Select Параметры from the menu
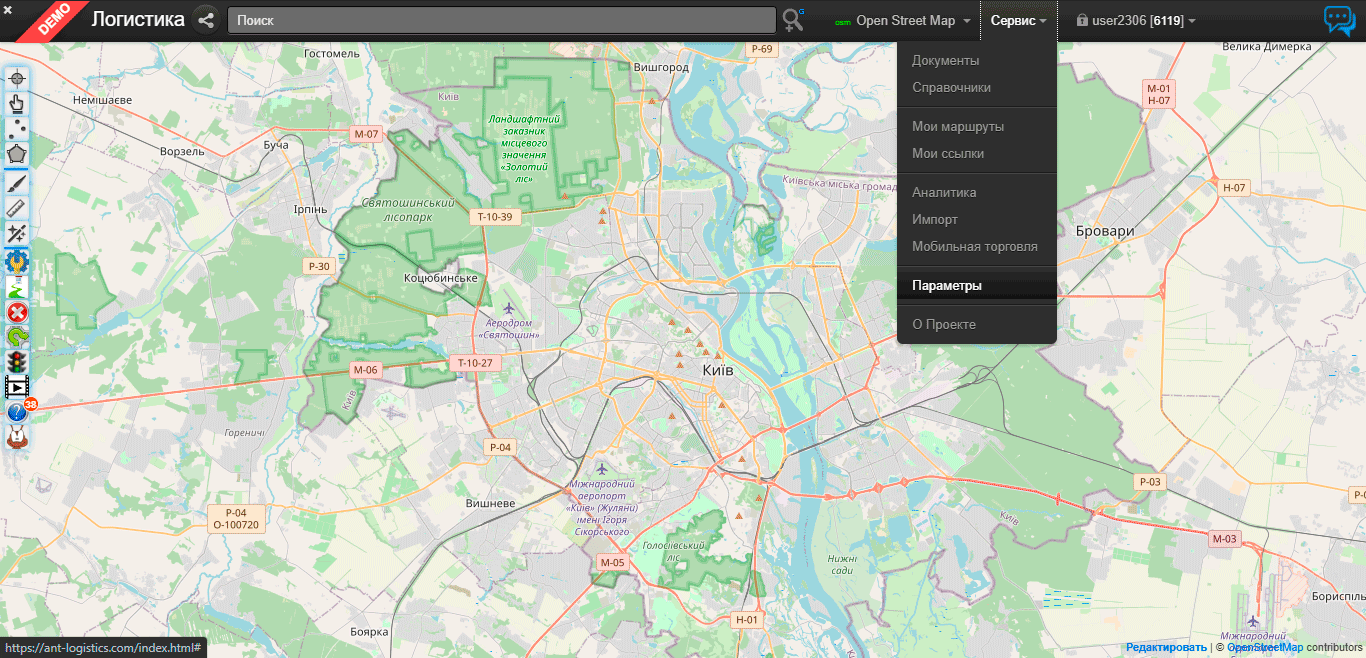This screenshot has width=1366, height=658. (947, 285)
